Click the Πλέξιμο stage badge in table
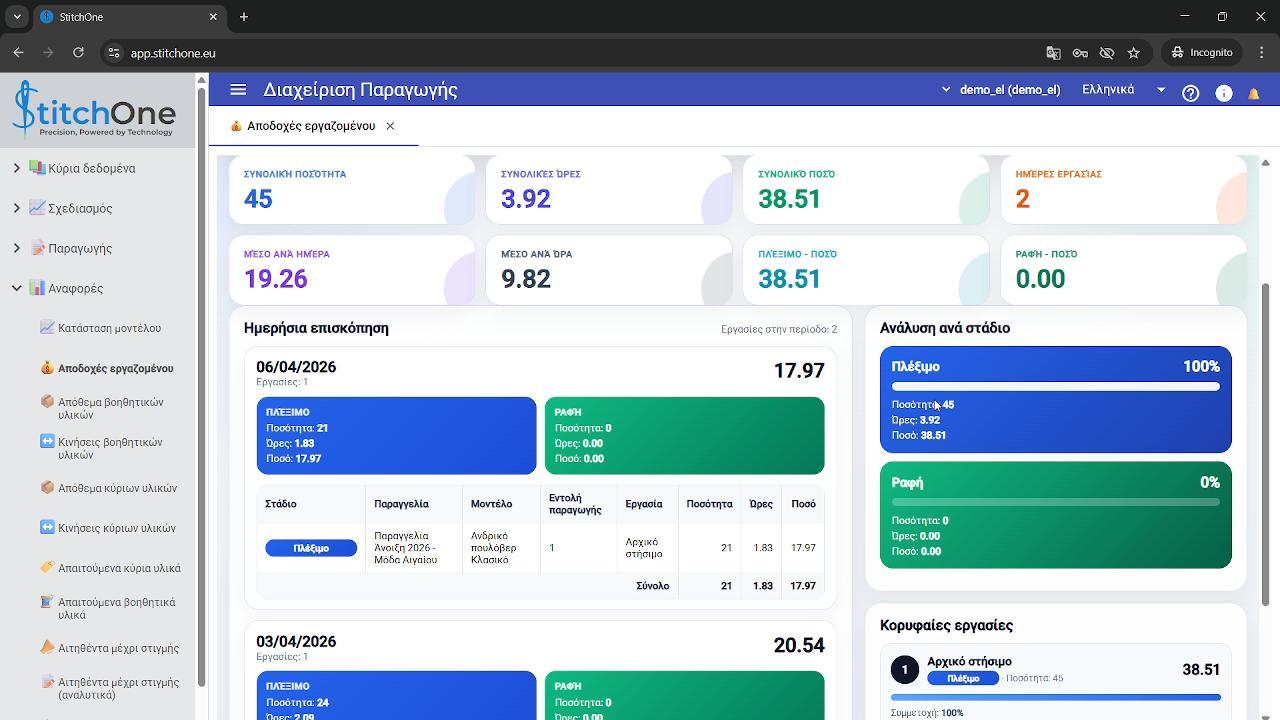Image resolution: width=1280 pixels, height=720 pixels. pos(311,548)
